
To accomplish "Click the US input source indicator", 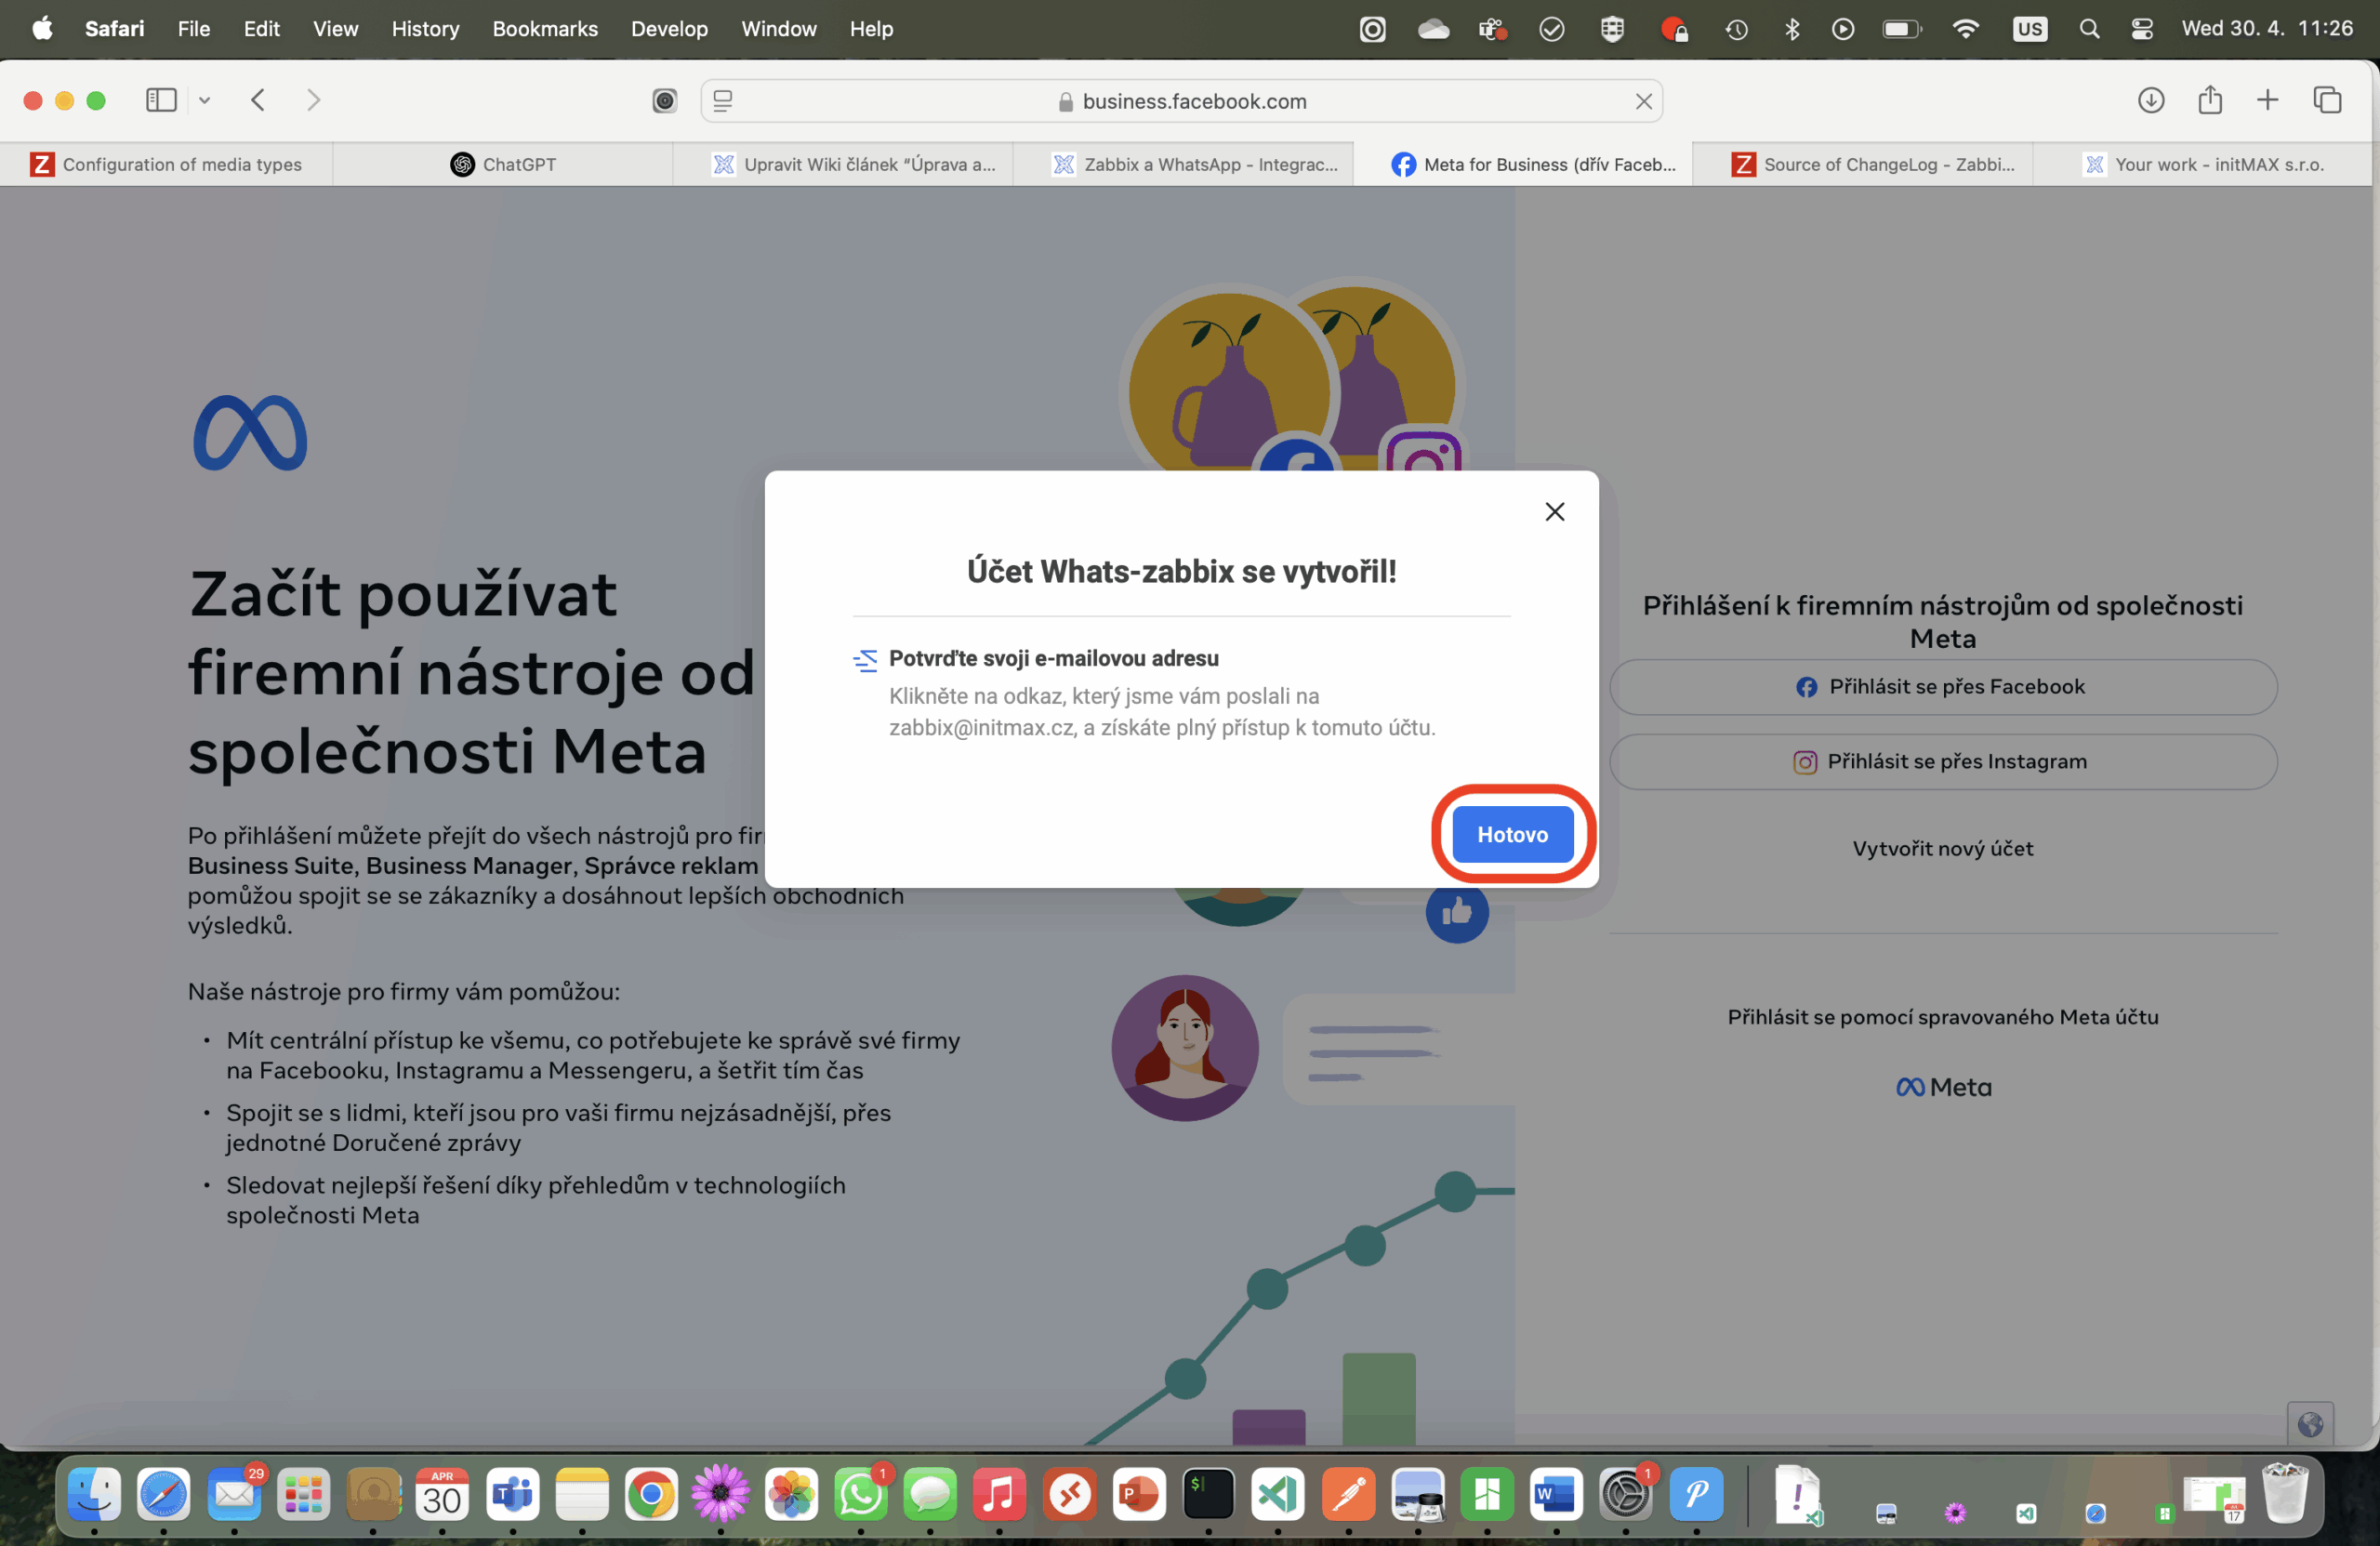I will [x=2029, y=29].
